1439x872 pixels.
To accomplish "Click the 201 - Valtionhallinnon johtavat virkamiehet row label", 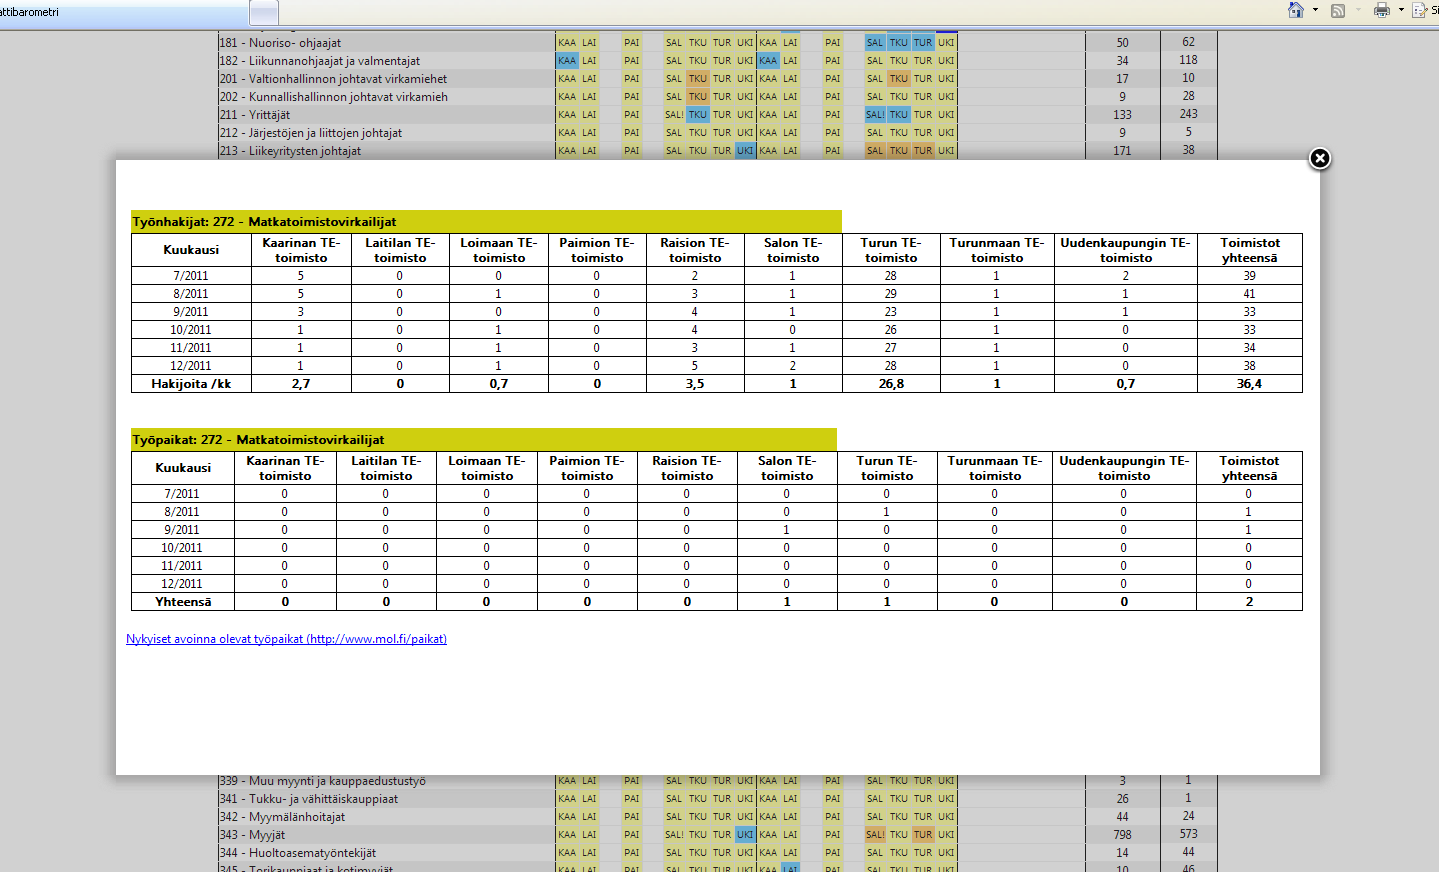I will (333, 79).
